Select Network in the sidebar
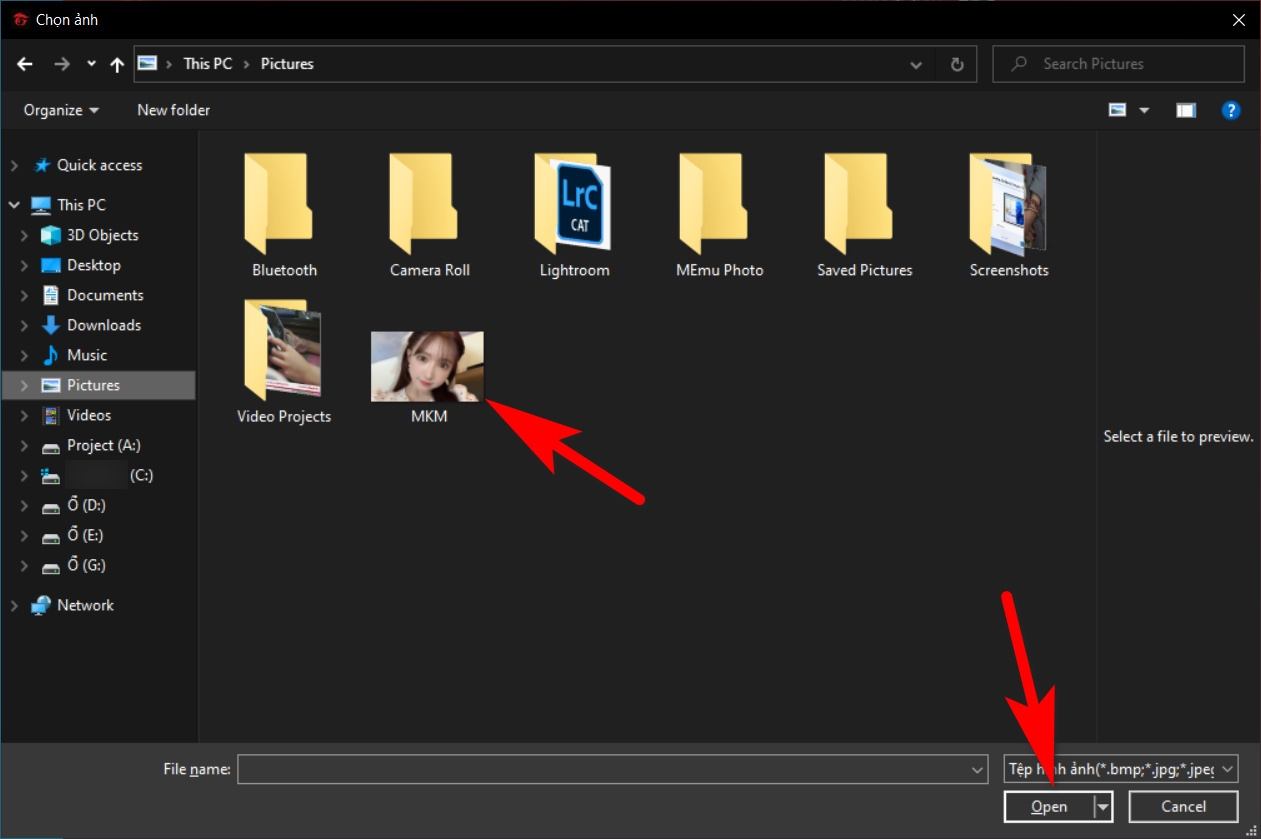The image size is (1261, 839). (85, 605)
